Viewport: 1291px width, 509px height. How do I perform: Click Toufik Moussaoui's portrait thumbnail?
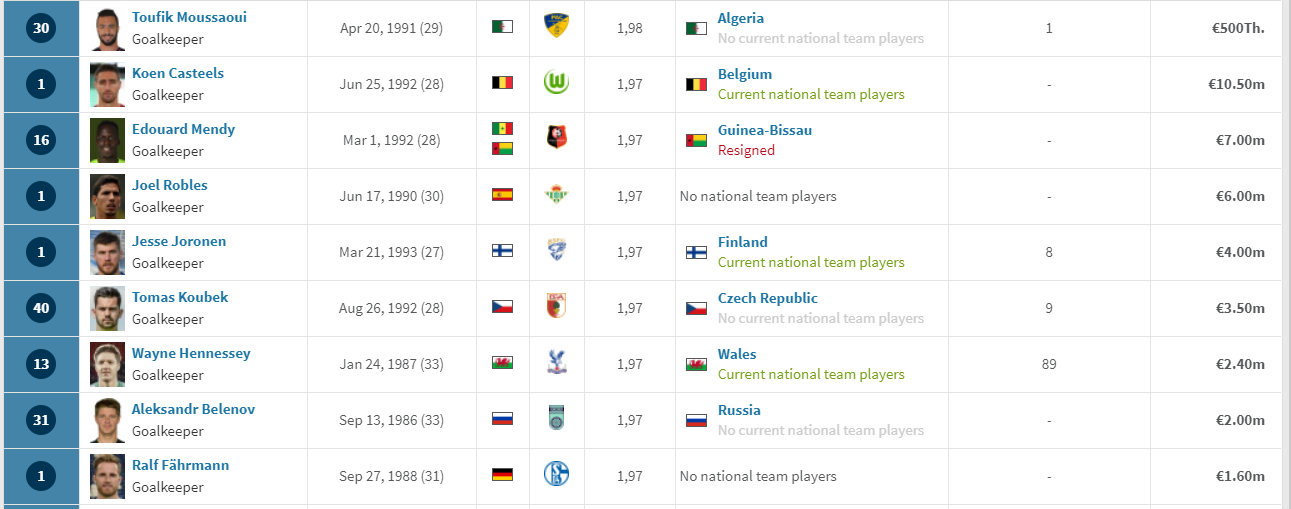tap(107, 29)
